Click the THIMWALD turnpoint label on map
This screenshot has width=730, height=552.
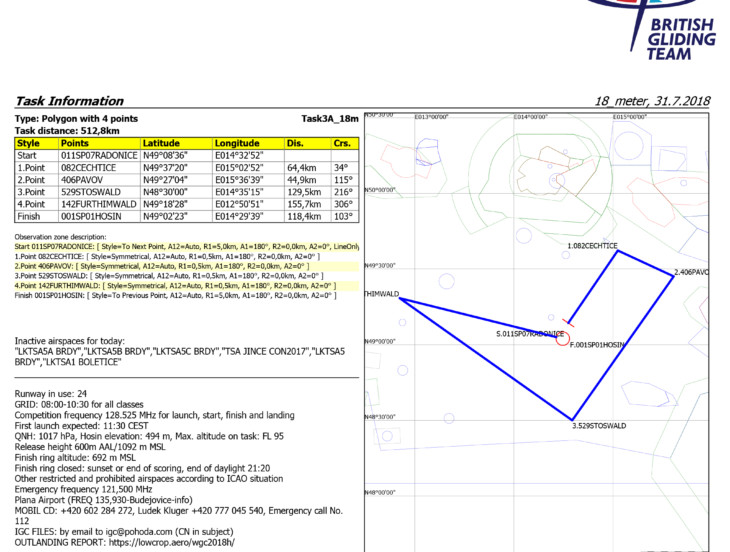[x=382, y=295]
